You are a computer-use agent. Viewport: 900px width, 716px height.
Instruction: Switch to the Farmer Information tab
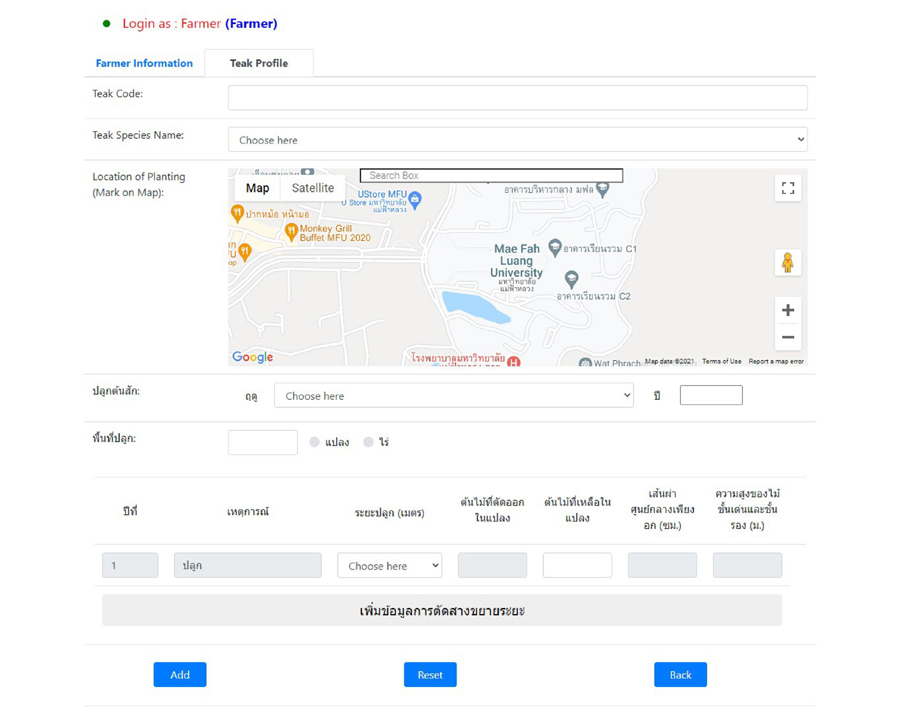click(144, 63)
